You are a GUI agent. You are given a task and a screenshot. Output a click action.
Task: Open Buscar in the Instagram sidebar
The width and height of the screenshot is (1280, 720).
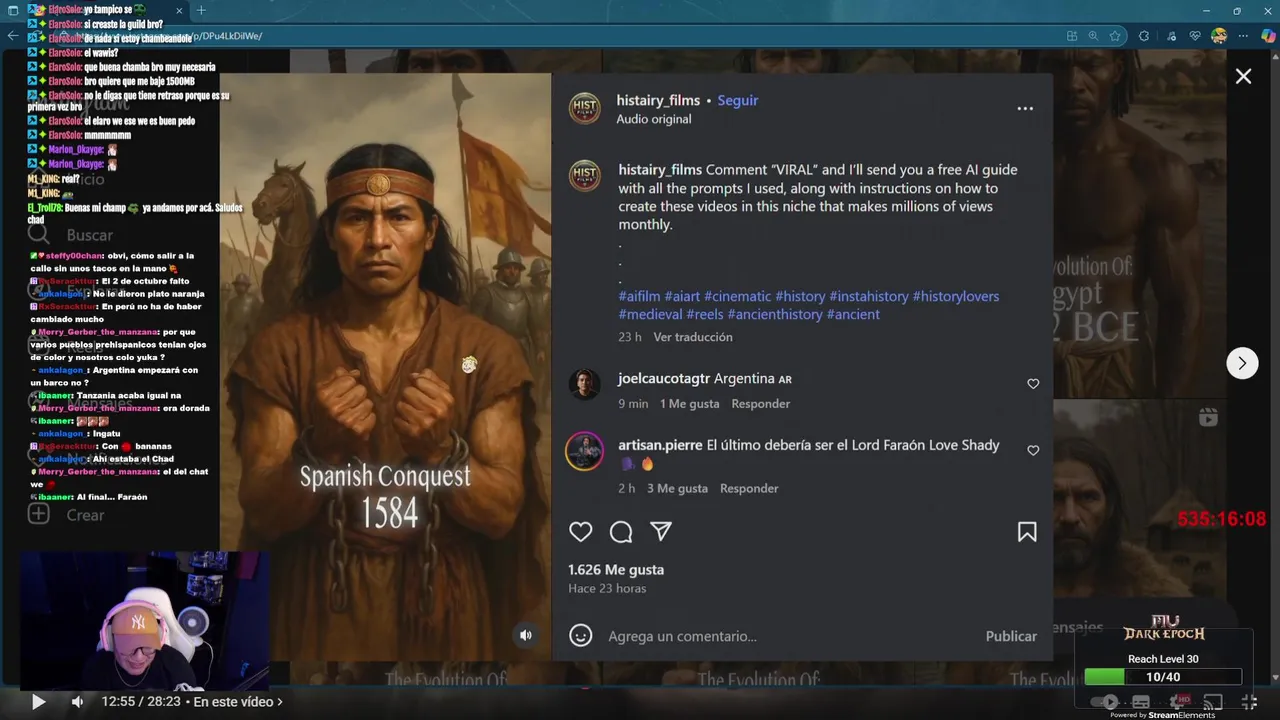point(70,235)
